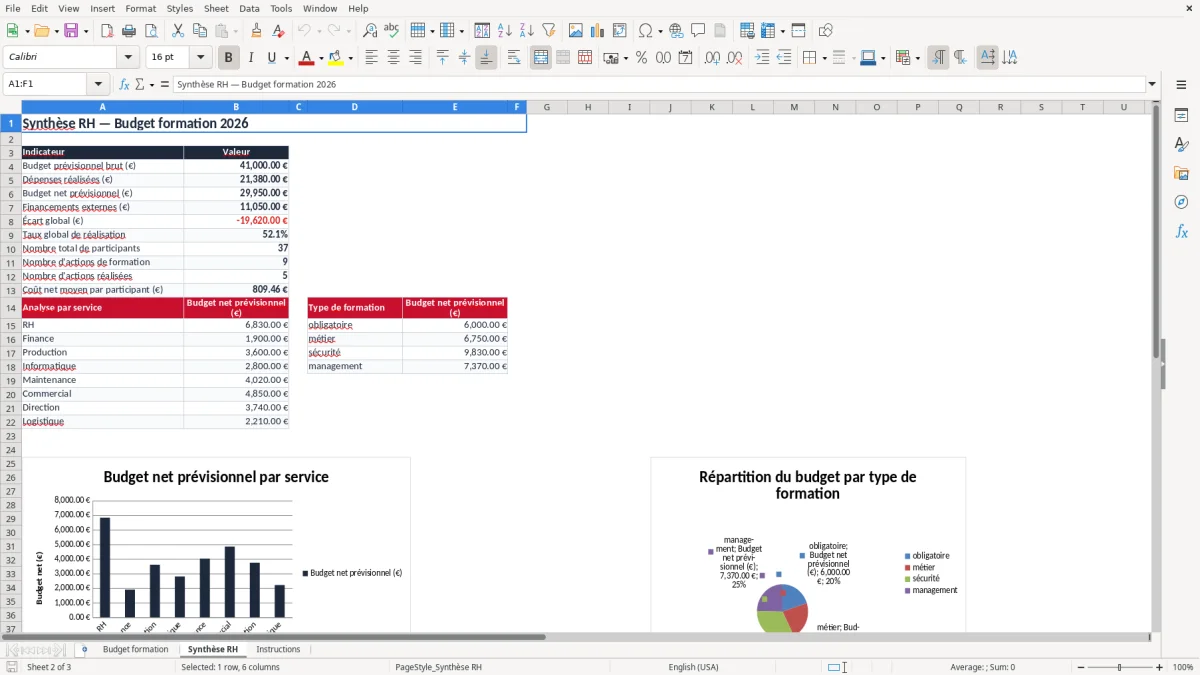Expand the Font Color dropdown arrow
The height and width of the screenshot is (675, 1200).
click(322, 58)
